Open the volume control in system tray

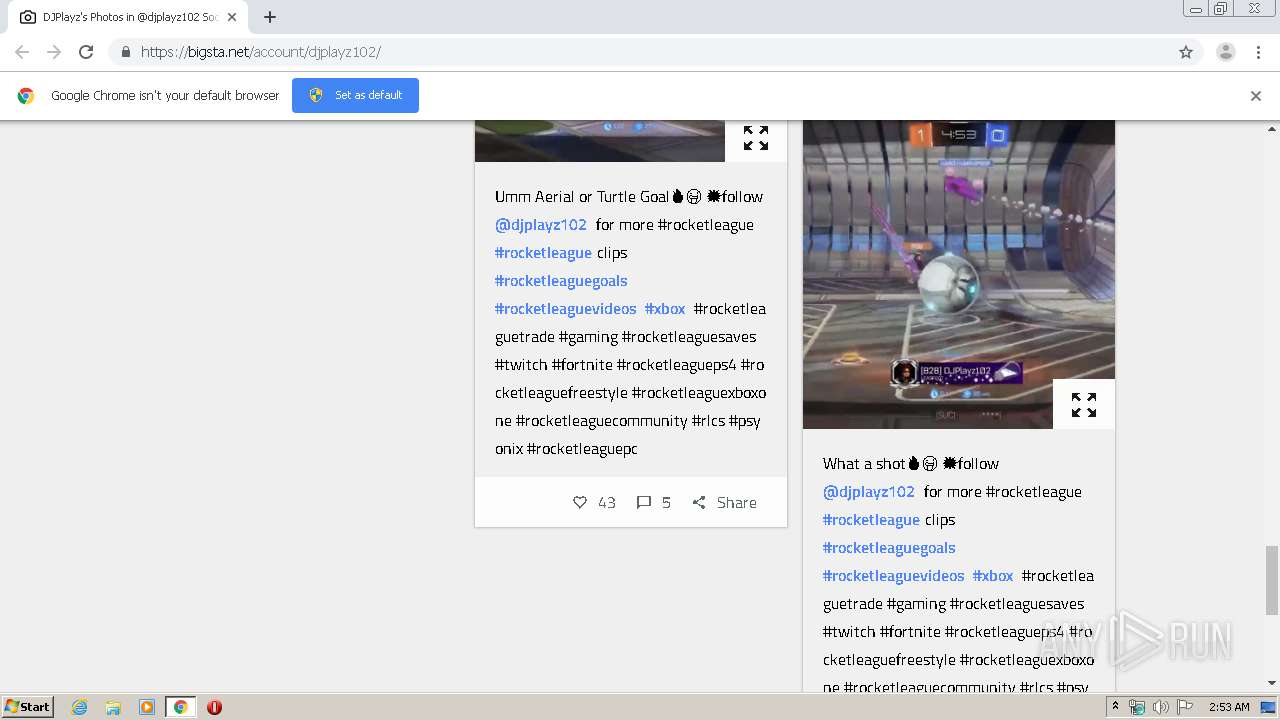coord(1160,707)
